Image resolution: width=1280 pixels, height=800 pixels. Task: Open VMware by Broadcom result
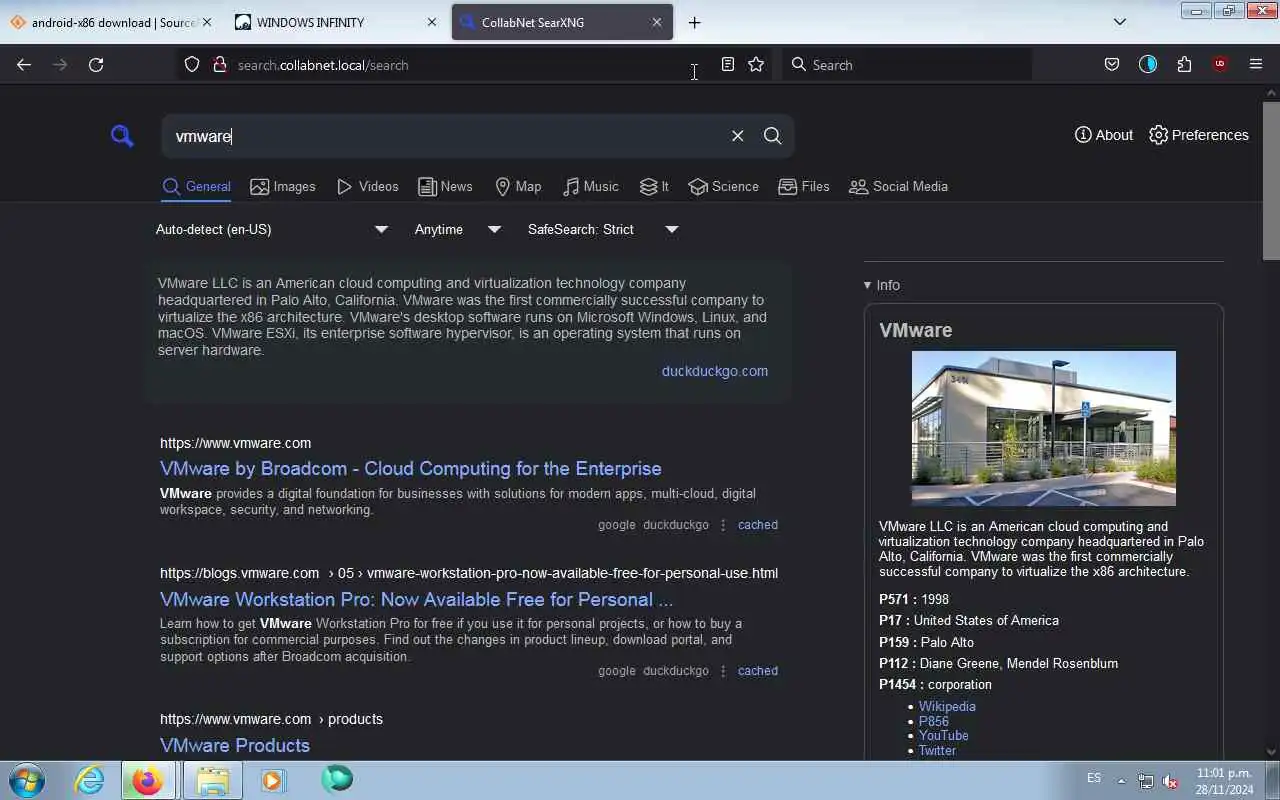pyautogui.click(x=410, y=468)
